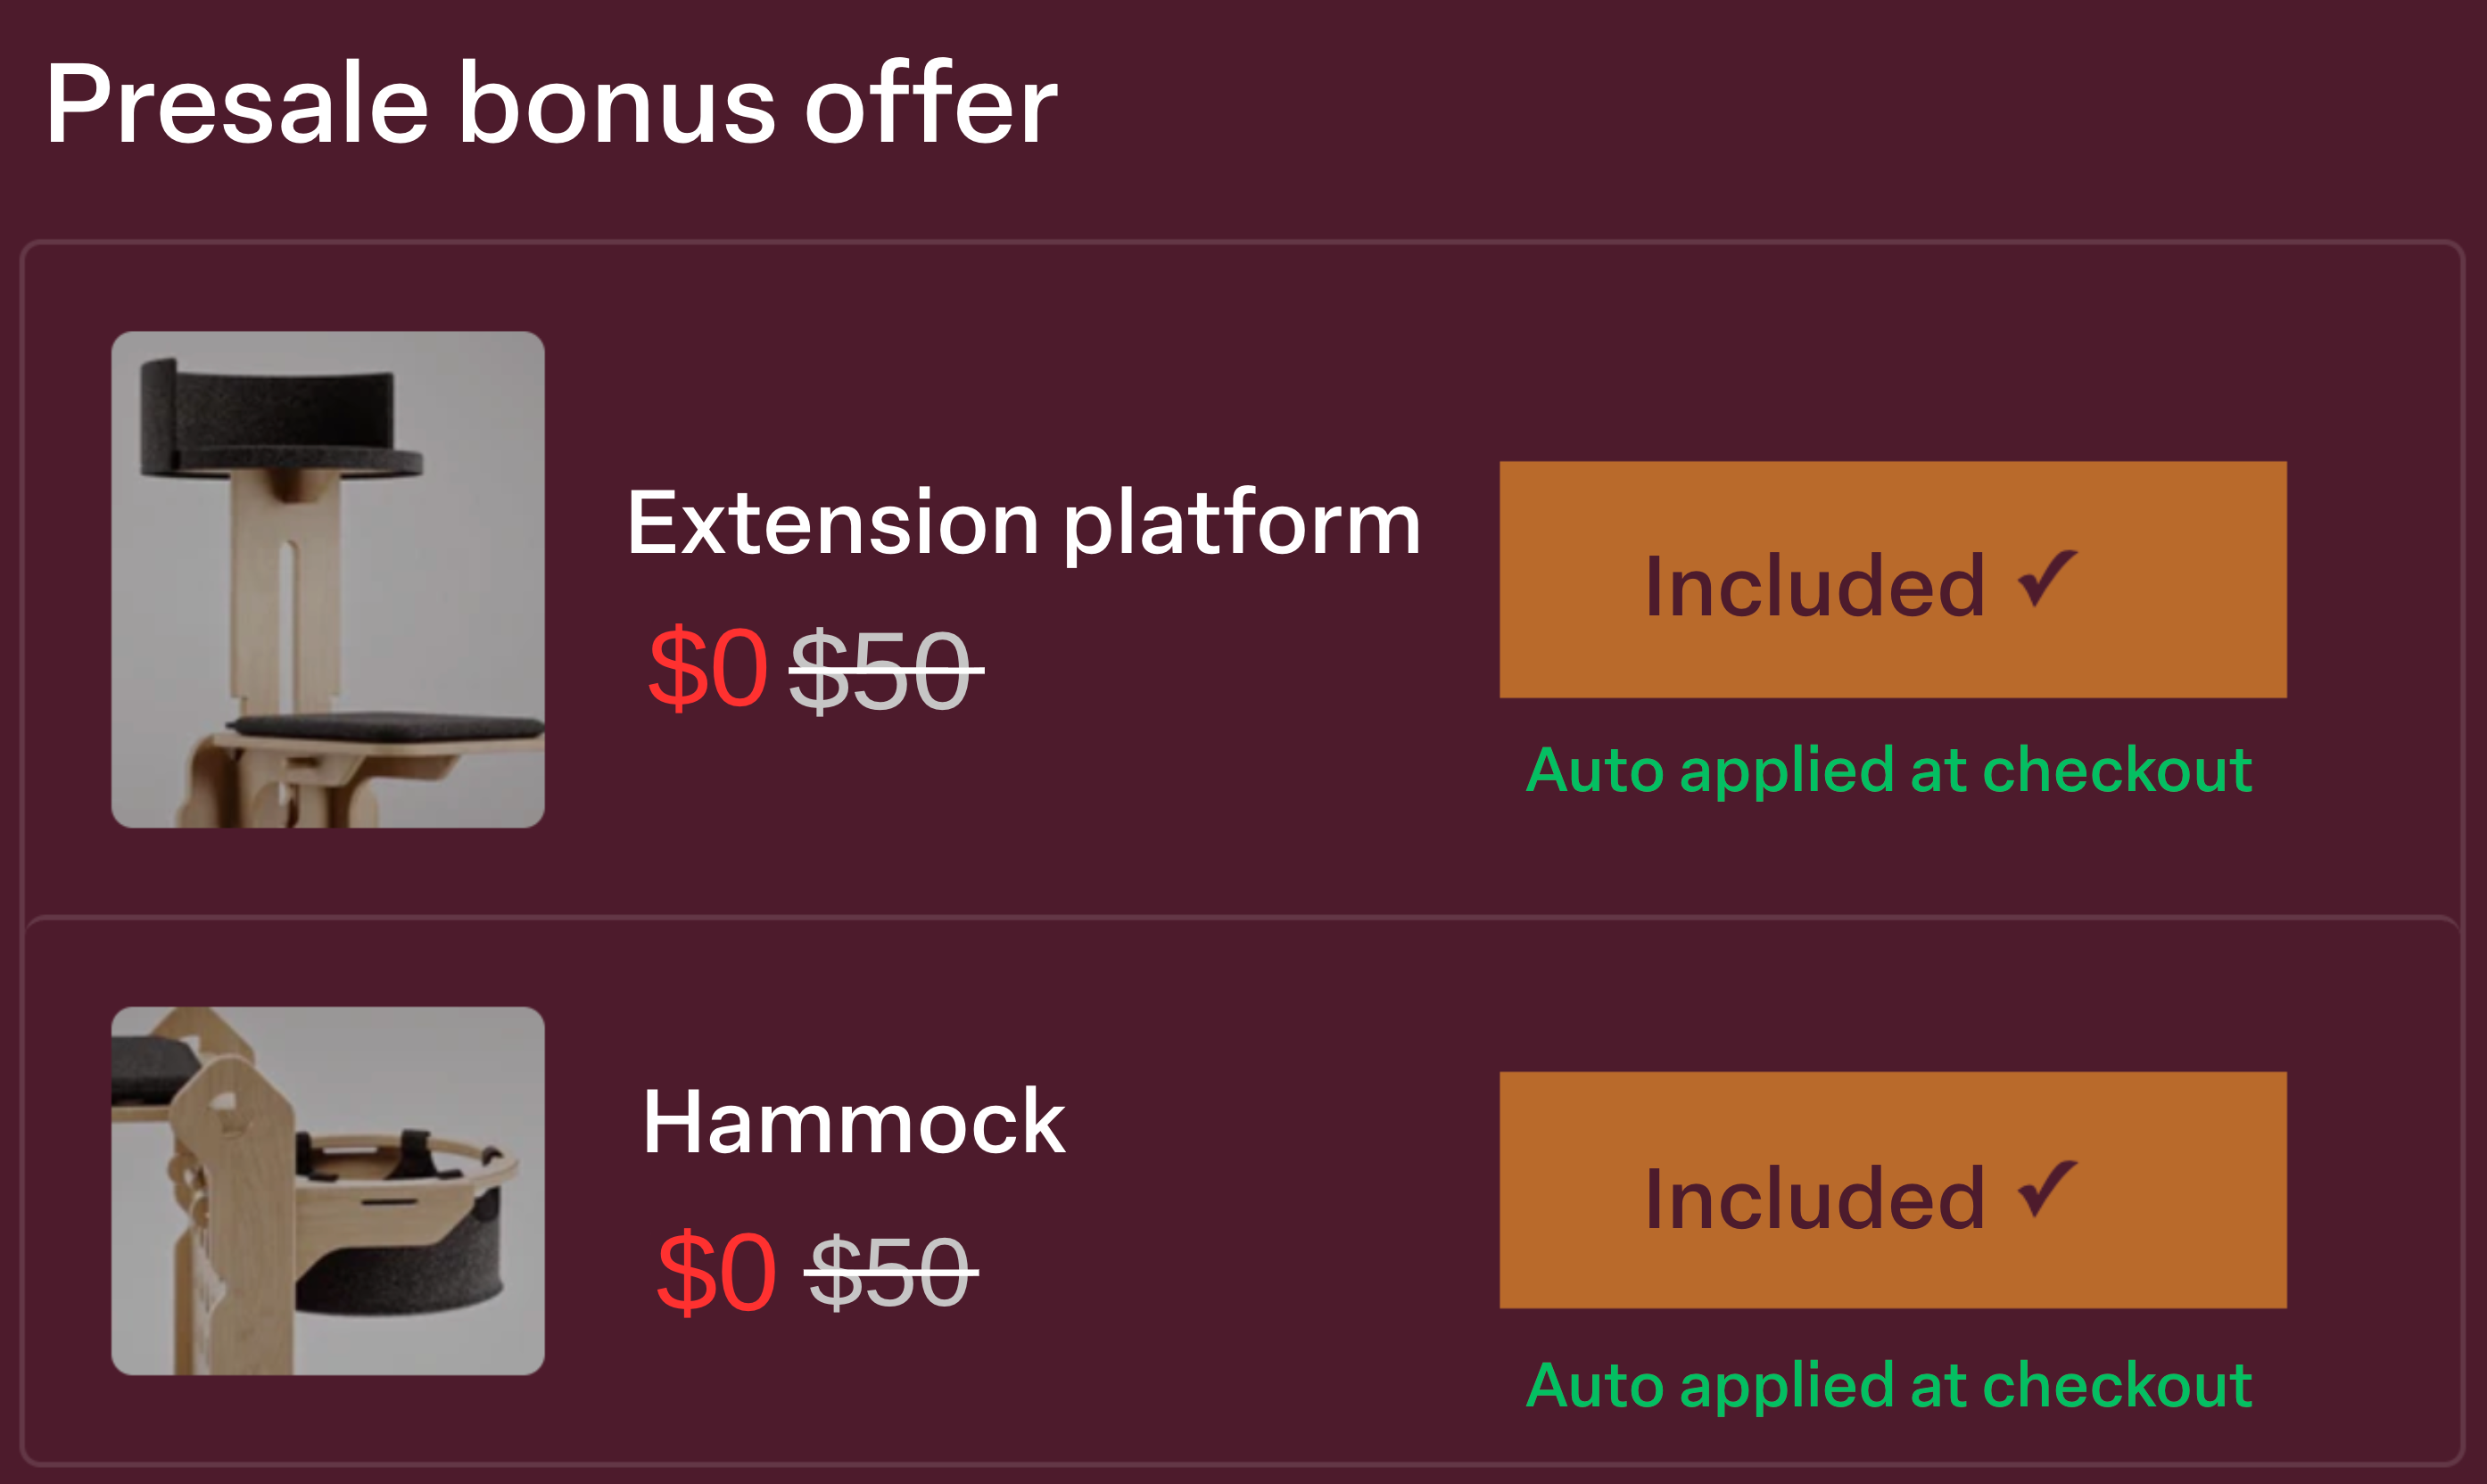Click the divider line between the two offers
This screenshot has height=1484, width=2487.
[x=1240, y=916]
